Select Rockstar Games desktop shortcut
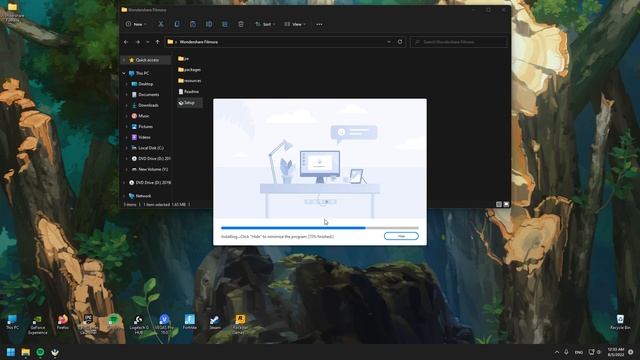Screen dimensions: 640x360 240,325
